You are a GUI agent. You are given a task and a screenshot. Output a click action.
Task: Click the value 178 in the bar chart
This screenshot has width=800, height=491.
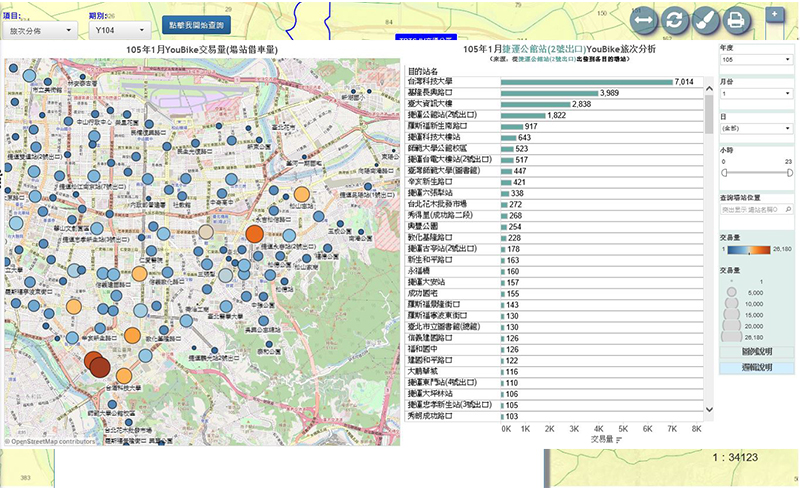513,249
